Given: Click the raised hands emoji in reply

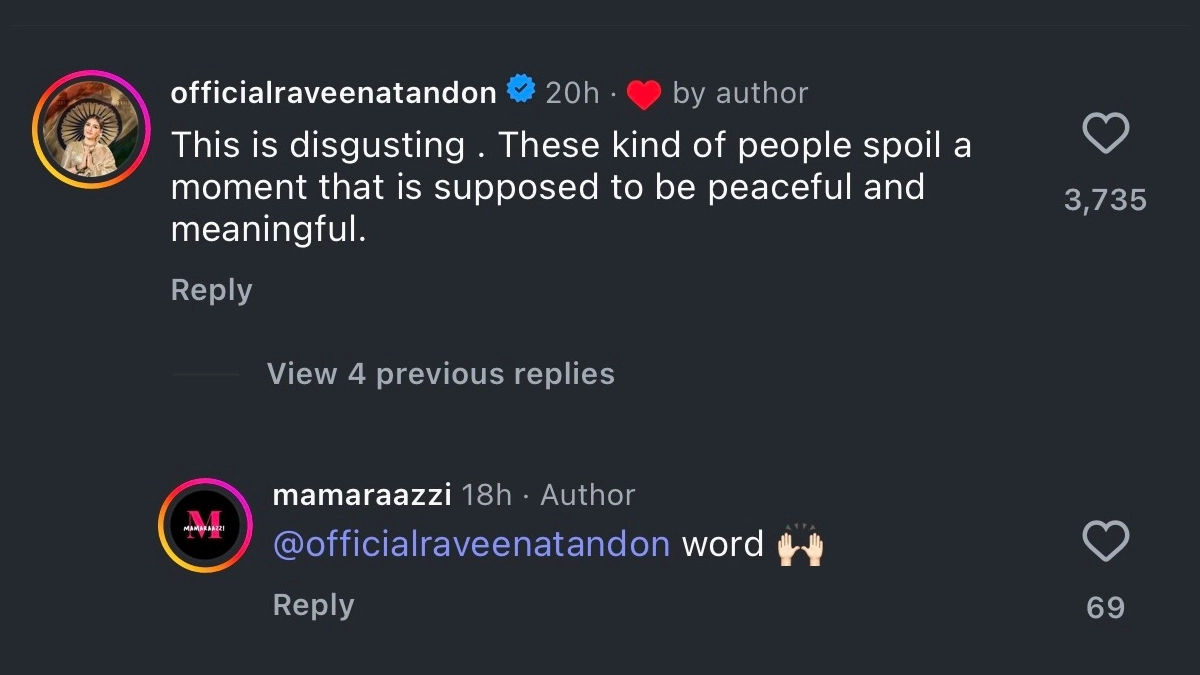Looking at the screenshot, I should coord(800,546).
